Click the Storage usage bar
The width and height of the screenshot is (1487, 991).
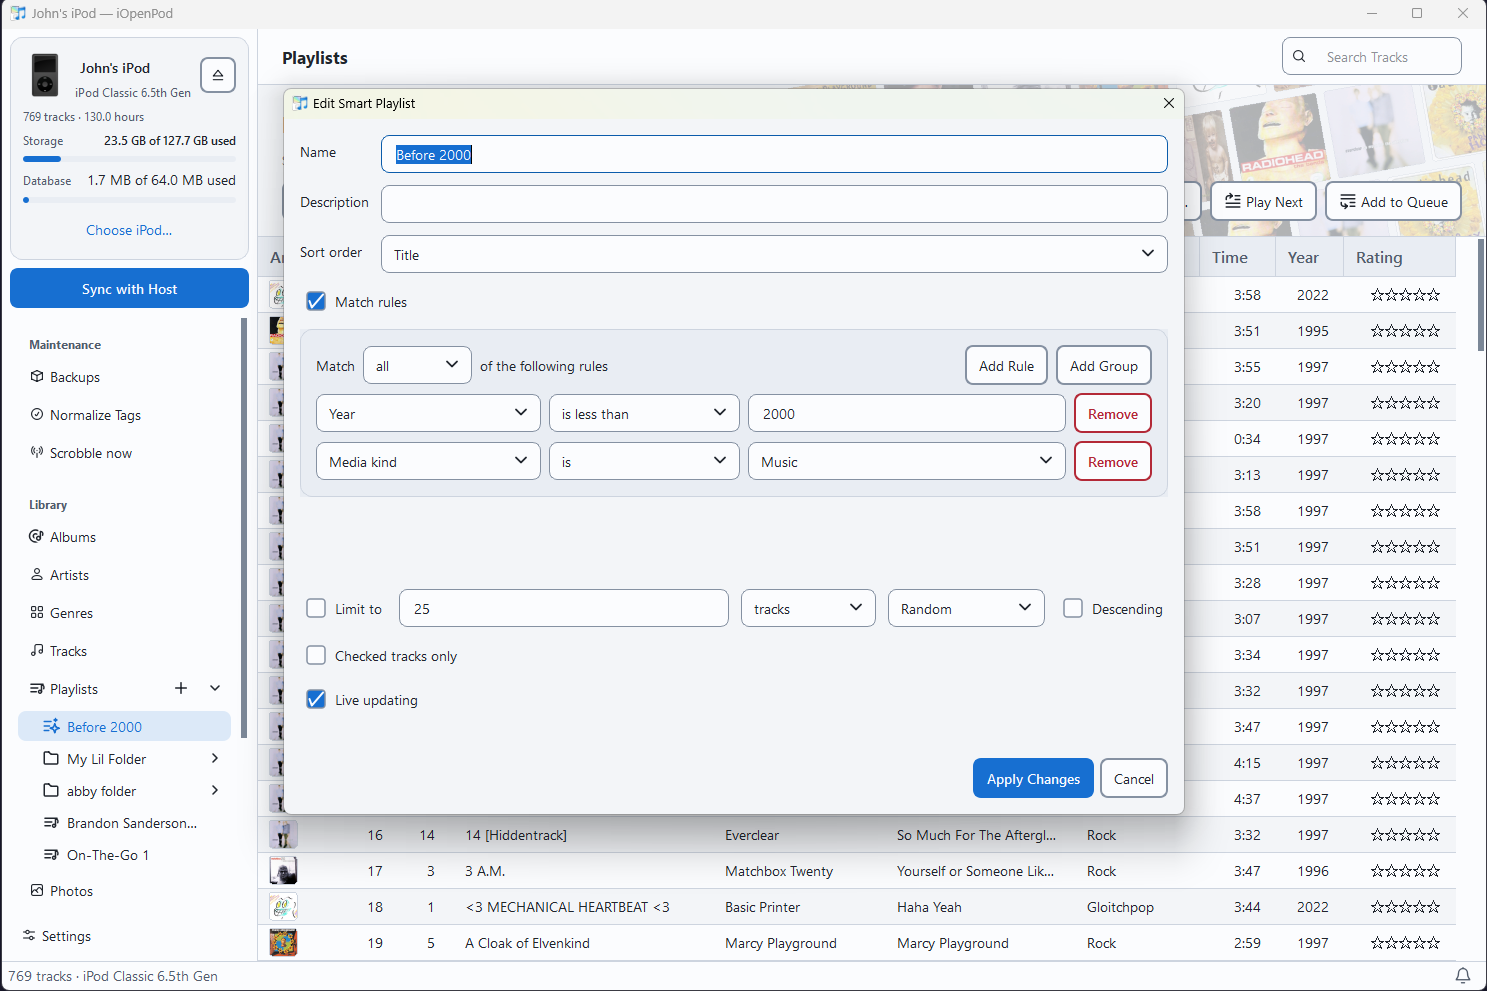129,159
